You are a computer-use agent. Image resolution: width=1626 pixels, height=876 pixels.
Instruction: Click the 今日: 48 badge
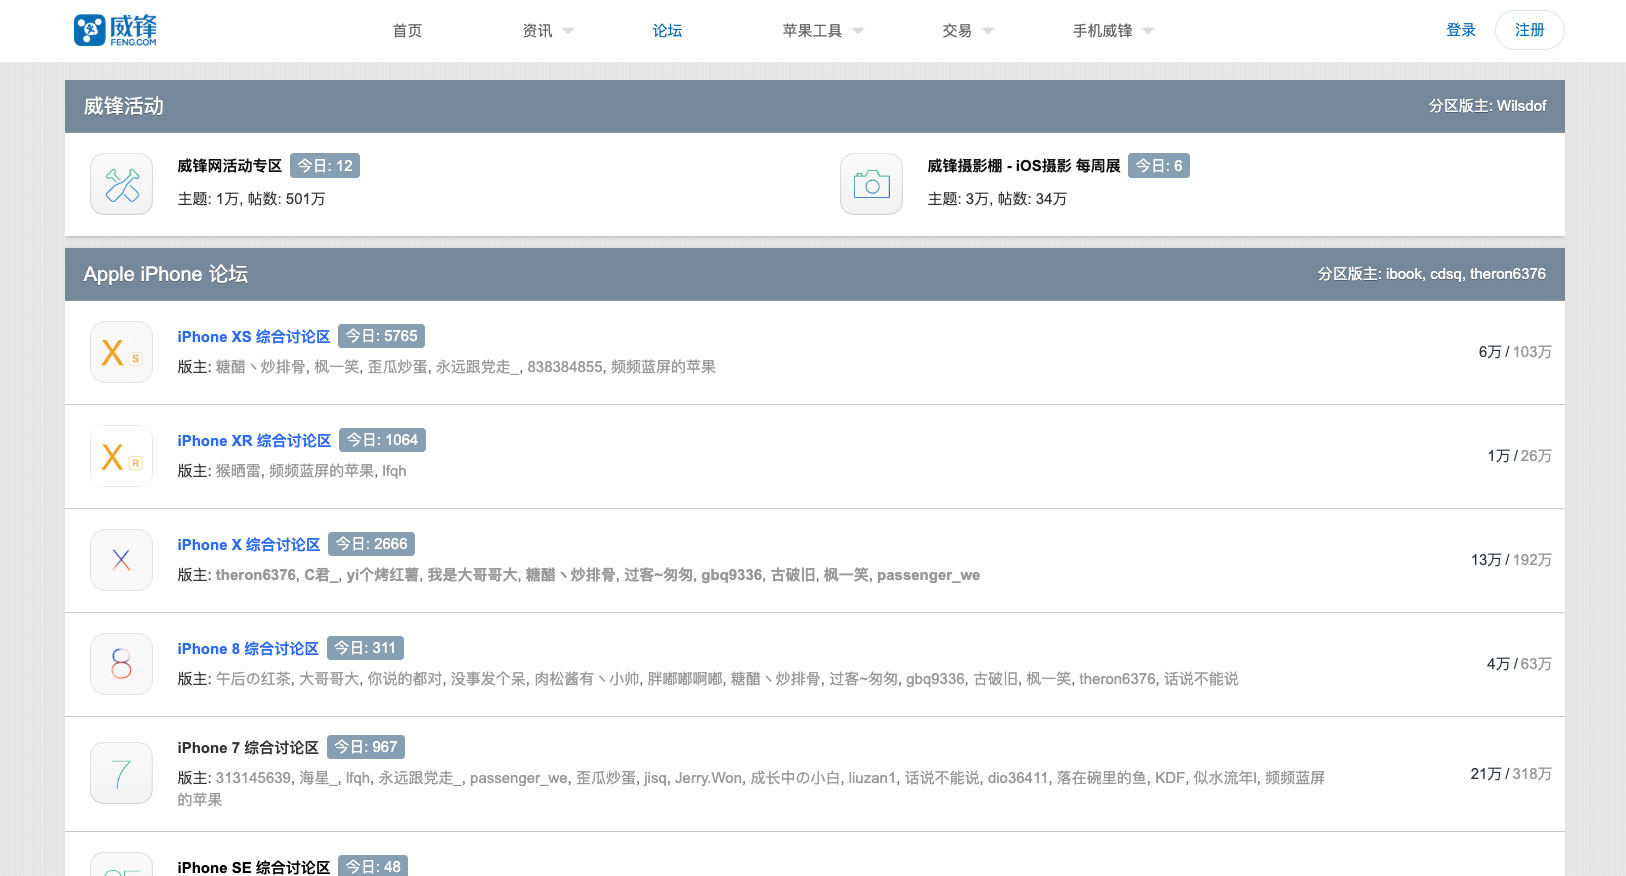373,867
